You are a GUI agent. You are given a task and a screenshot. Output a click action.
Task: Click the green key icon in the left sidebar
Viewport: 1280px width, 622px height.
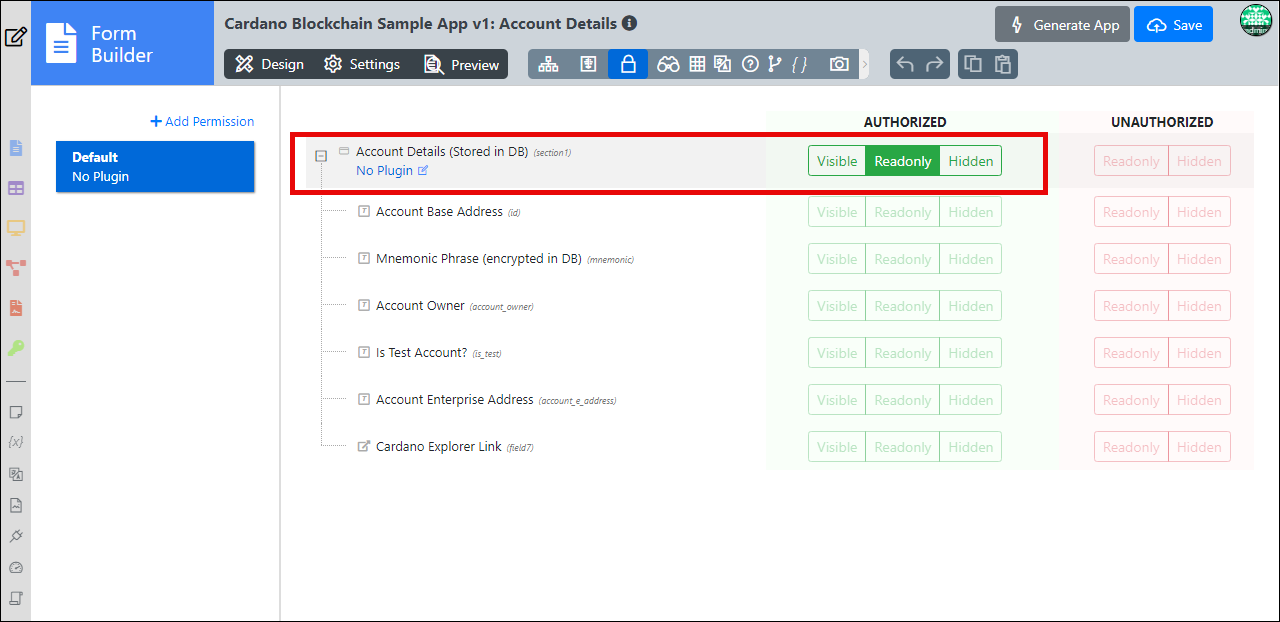16,348
